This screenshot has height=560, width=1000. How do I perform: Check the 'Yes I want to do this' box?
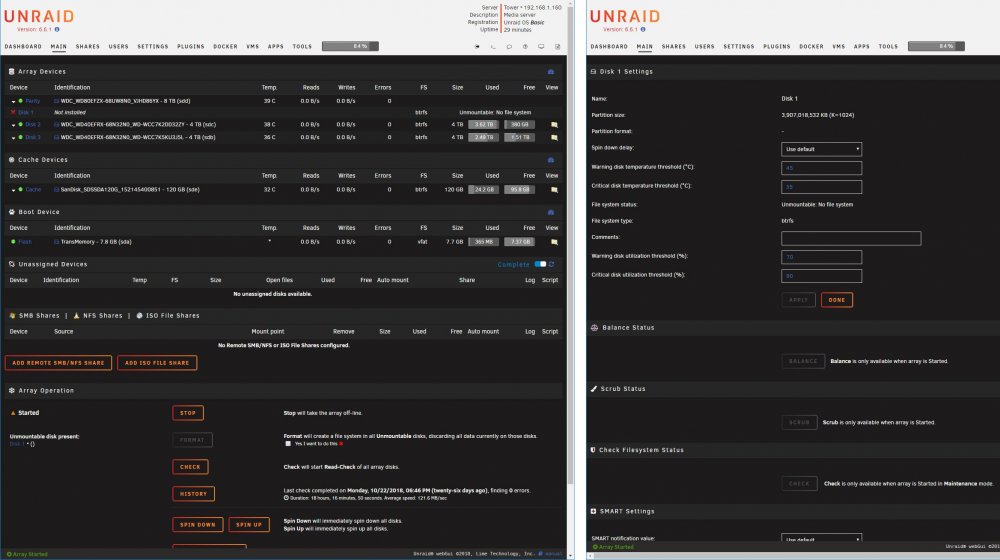(288, 443)
